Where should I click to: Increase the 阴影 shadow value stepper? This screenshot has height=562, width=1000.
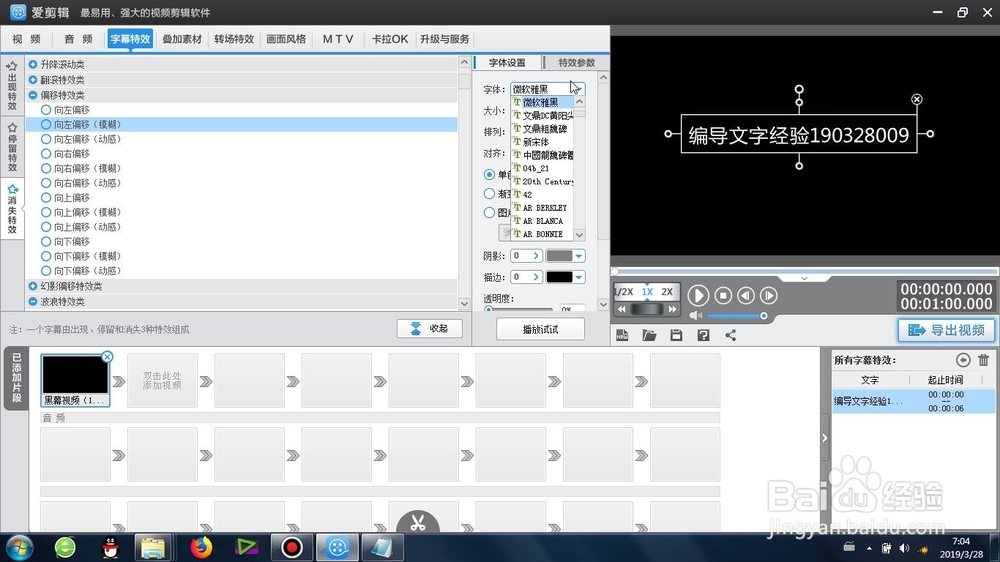coord(536,256)
